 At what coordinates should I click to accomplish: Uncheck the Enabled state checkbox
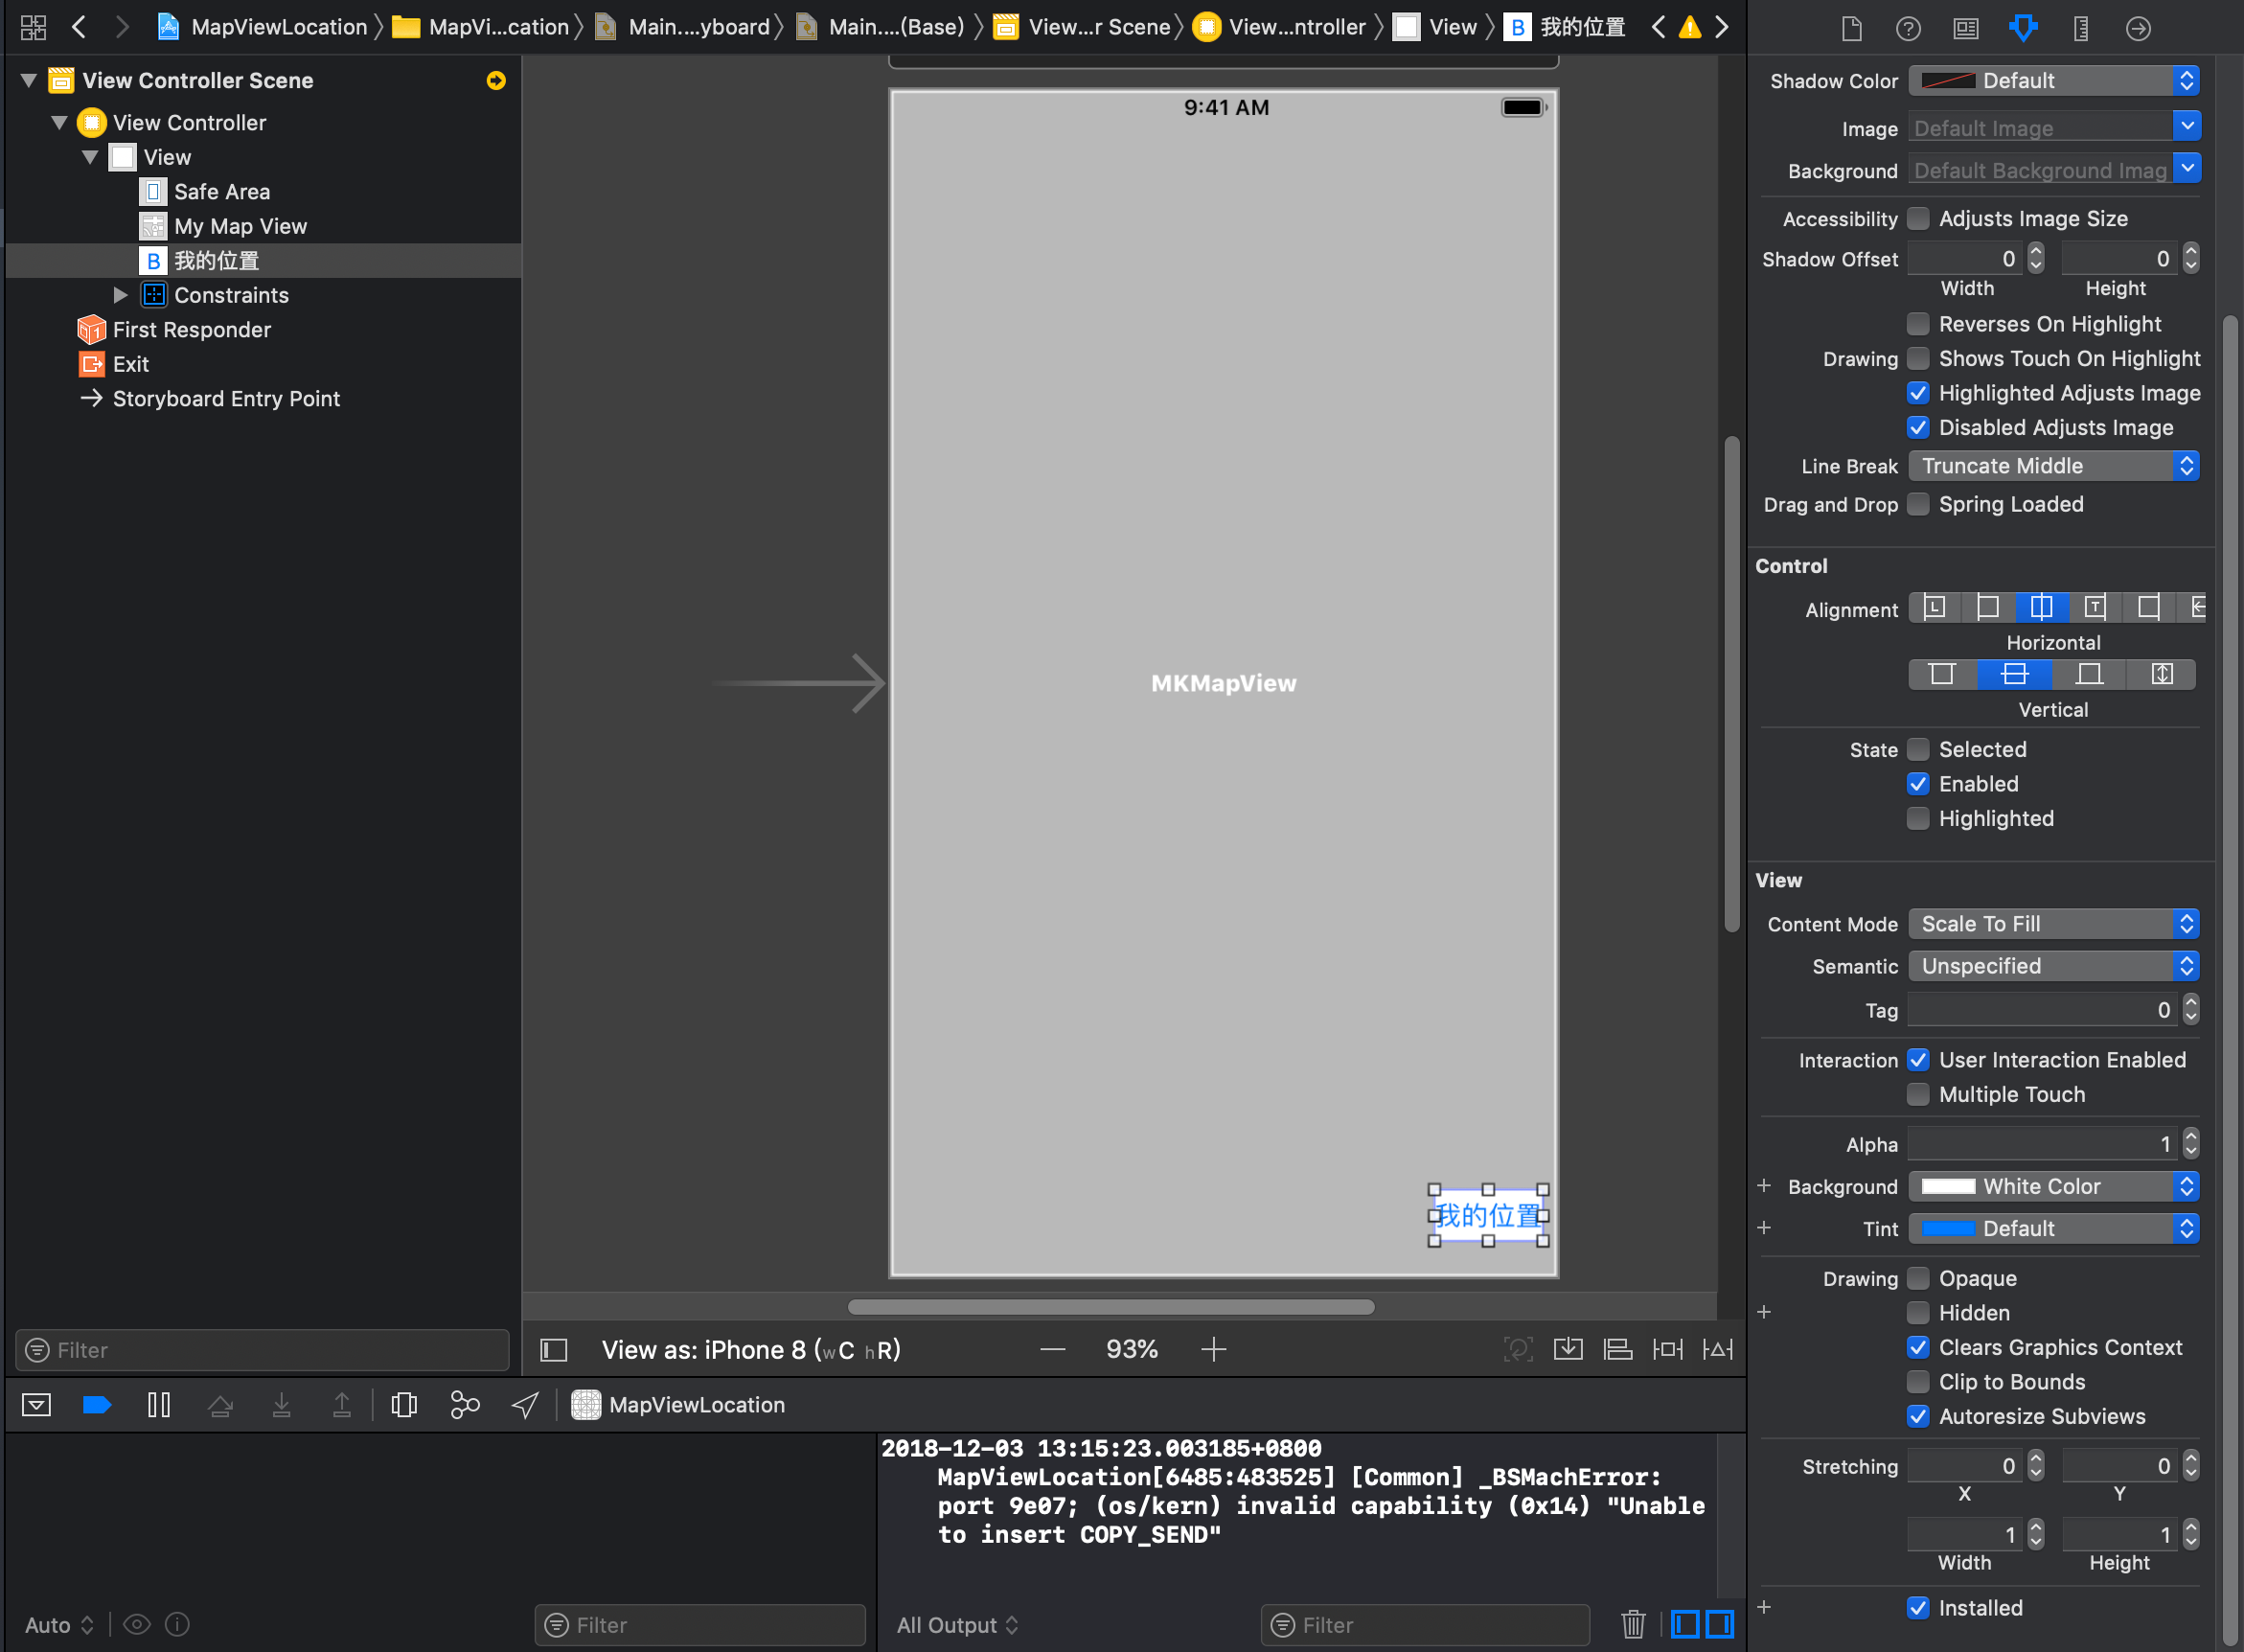[1918, 784]
